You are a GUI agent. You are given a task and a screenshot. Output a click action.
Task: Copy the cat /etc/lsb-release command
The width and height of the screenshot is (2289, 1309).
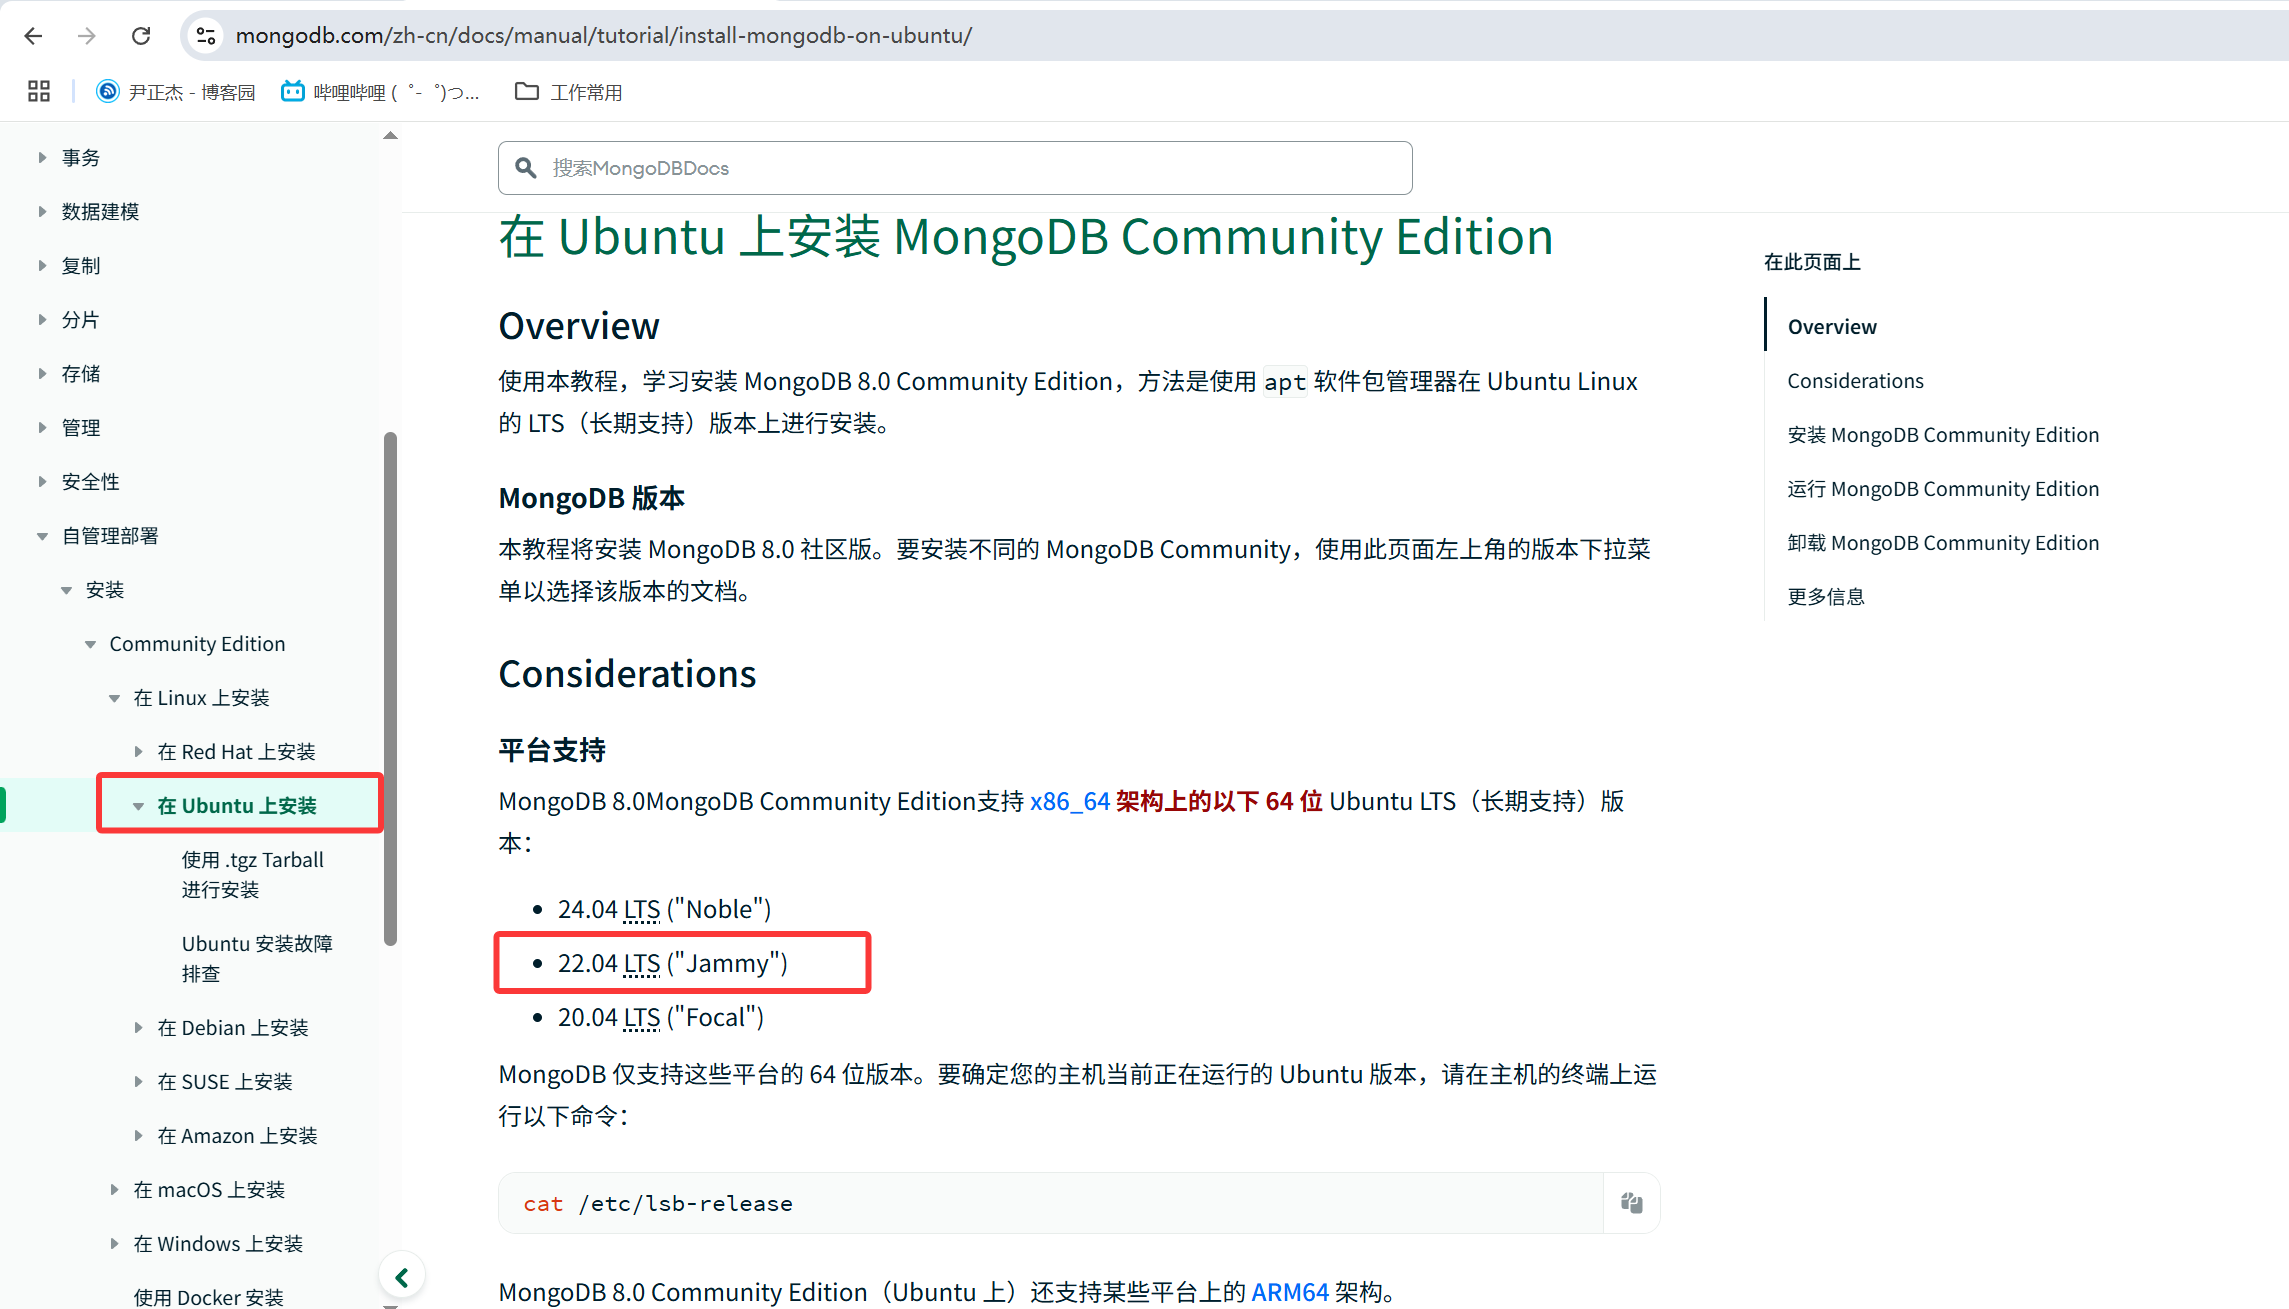(1631, 1203)
